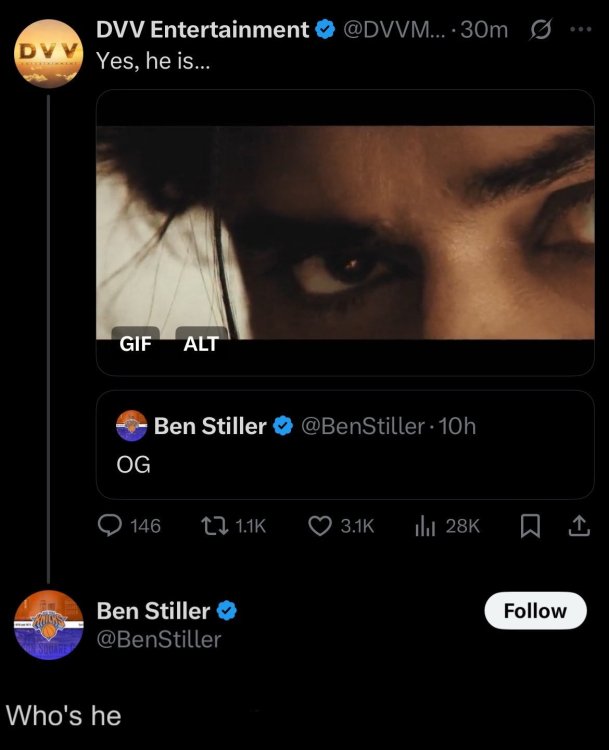Click the Grok slash circle icon
Viewport: 609px width, 750px height.
coord(544,30)
